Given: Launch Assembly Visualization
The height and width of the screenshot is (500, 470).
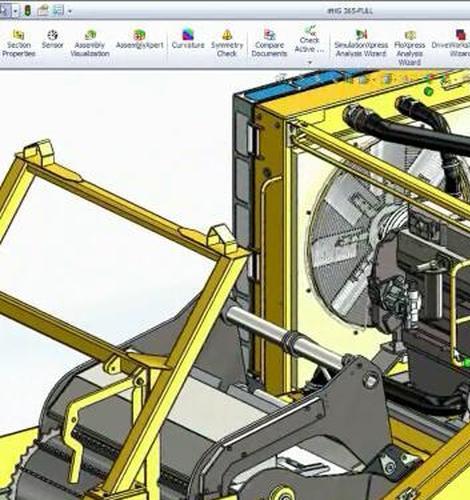Looking at the screenshot, I should coord(90,44).
